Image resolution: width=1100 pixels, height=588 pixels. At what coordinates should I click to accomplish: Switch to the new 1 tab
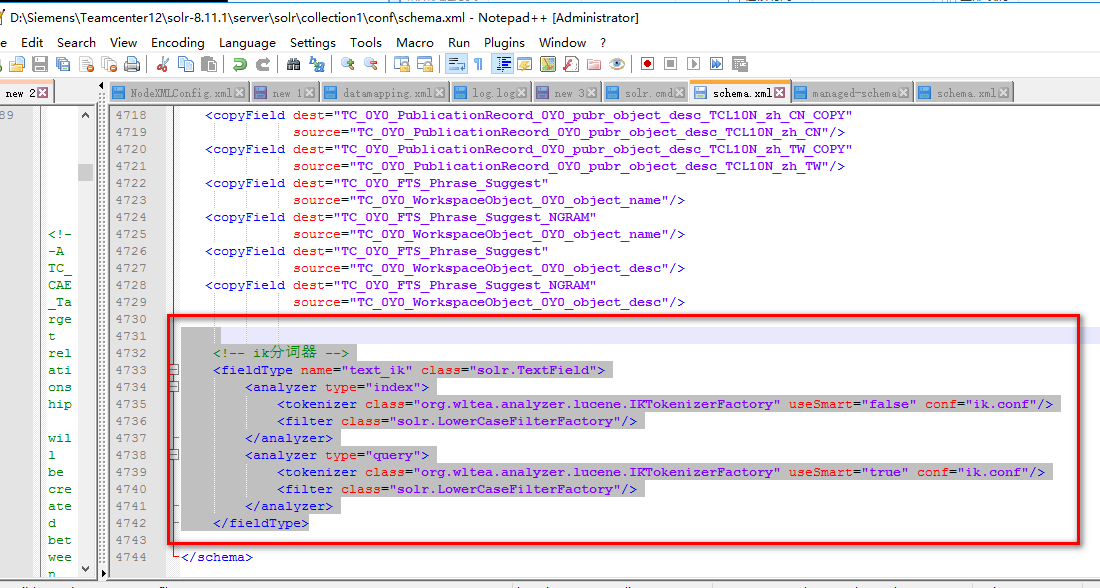click(286, 93)
